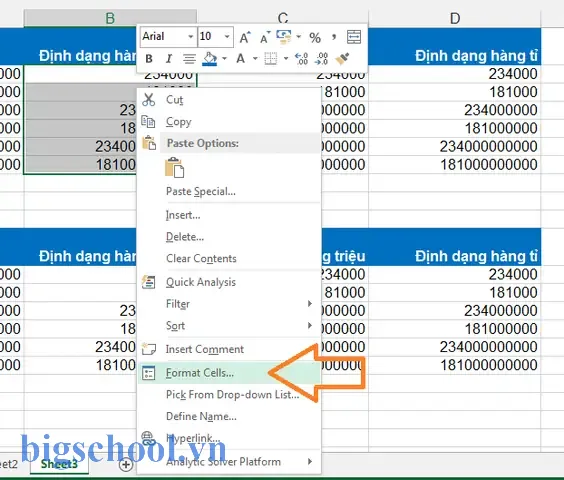Choose Copy from context menu

(229, 122)
